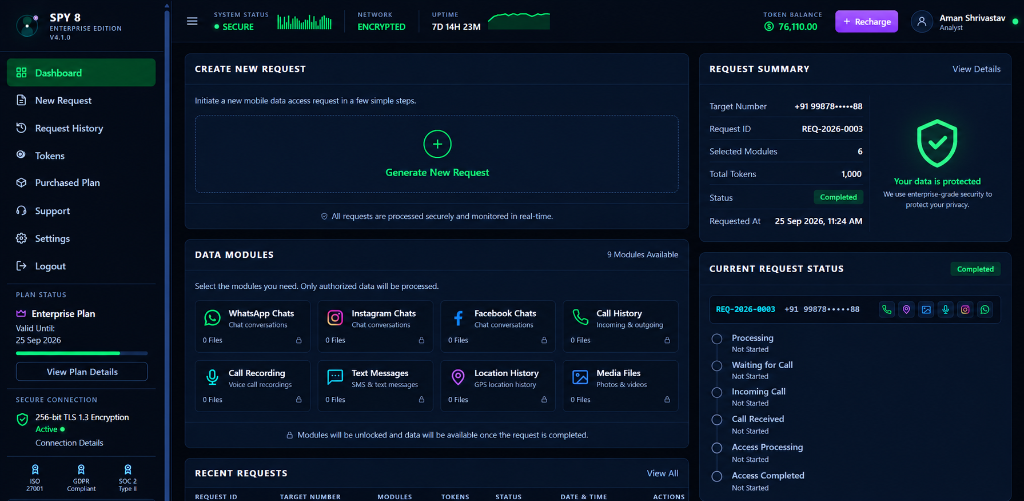Open Settings in the sidebar
Screen dimensions: 1024x501
pos(82,238)
